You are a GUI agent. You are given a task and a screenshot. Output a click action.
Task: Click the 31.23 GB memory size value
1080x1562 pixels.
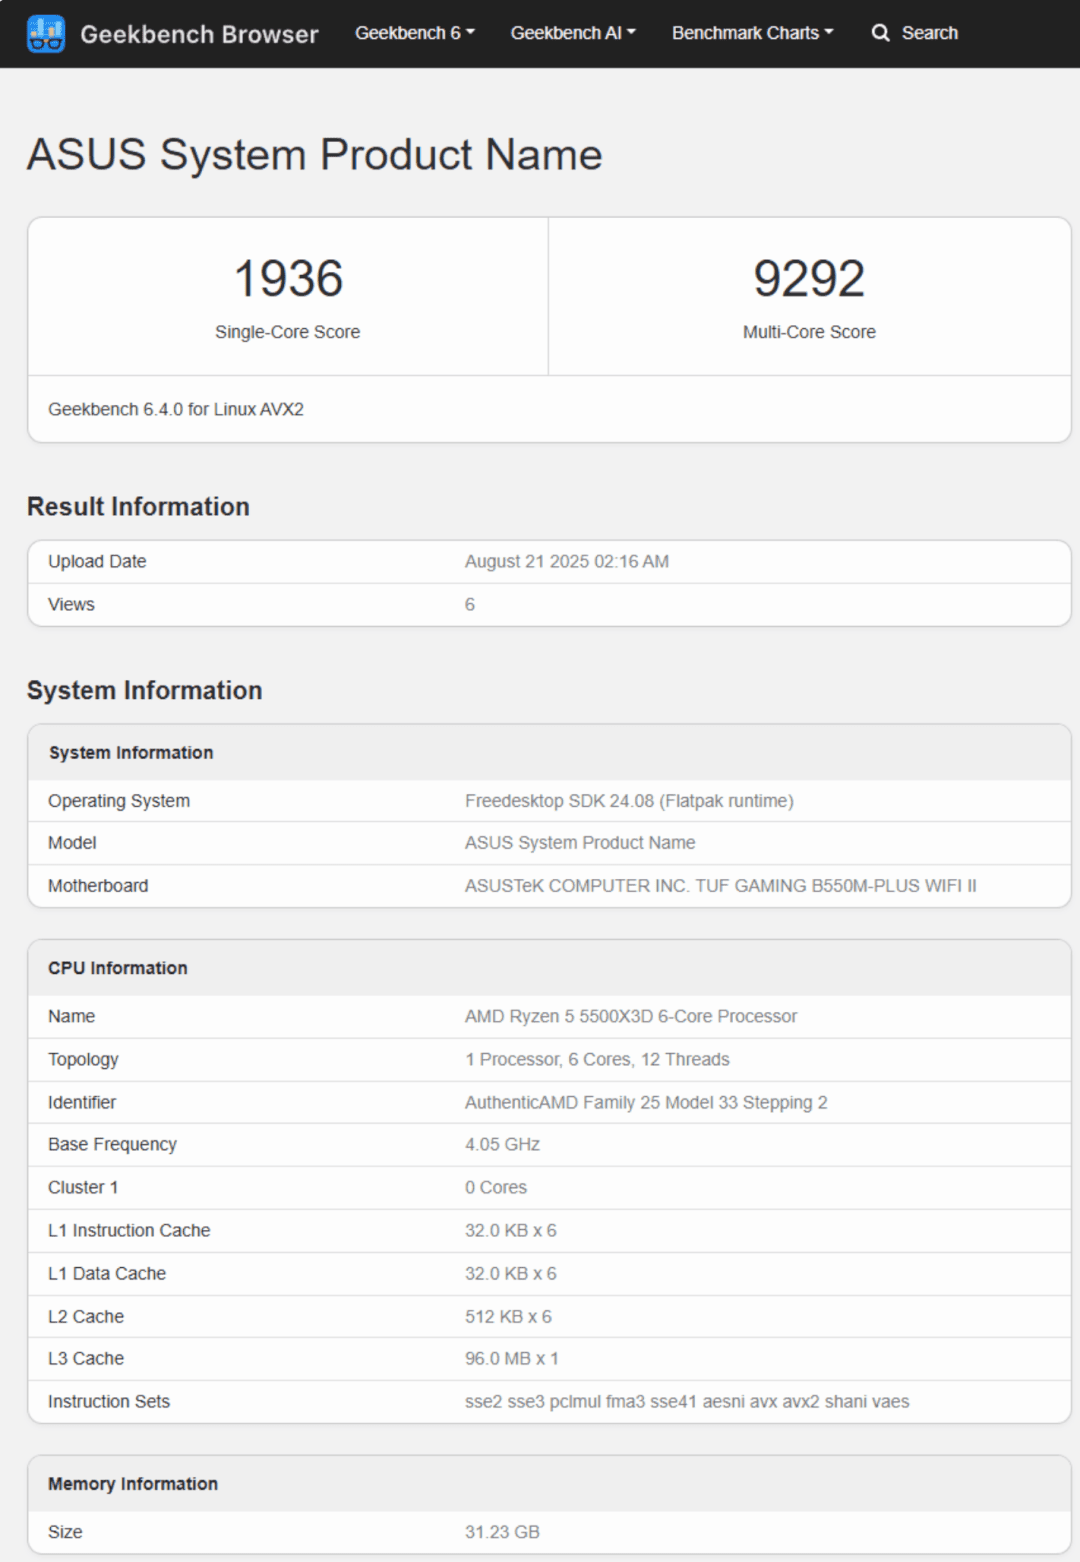(x=502, y=1532)
